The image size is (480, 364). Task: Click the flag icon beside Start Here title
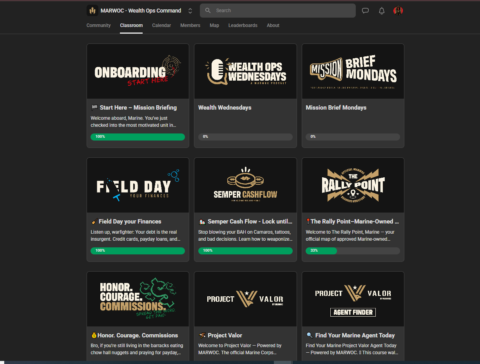click(94, 107)
